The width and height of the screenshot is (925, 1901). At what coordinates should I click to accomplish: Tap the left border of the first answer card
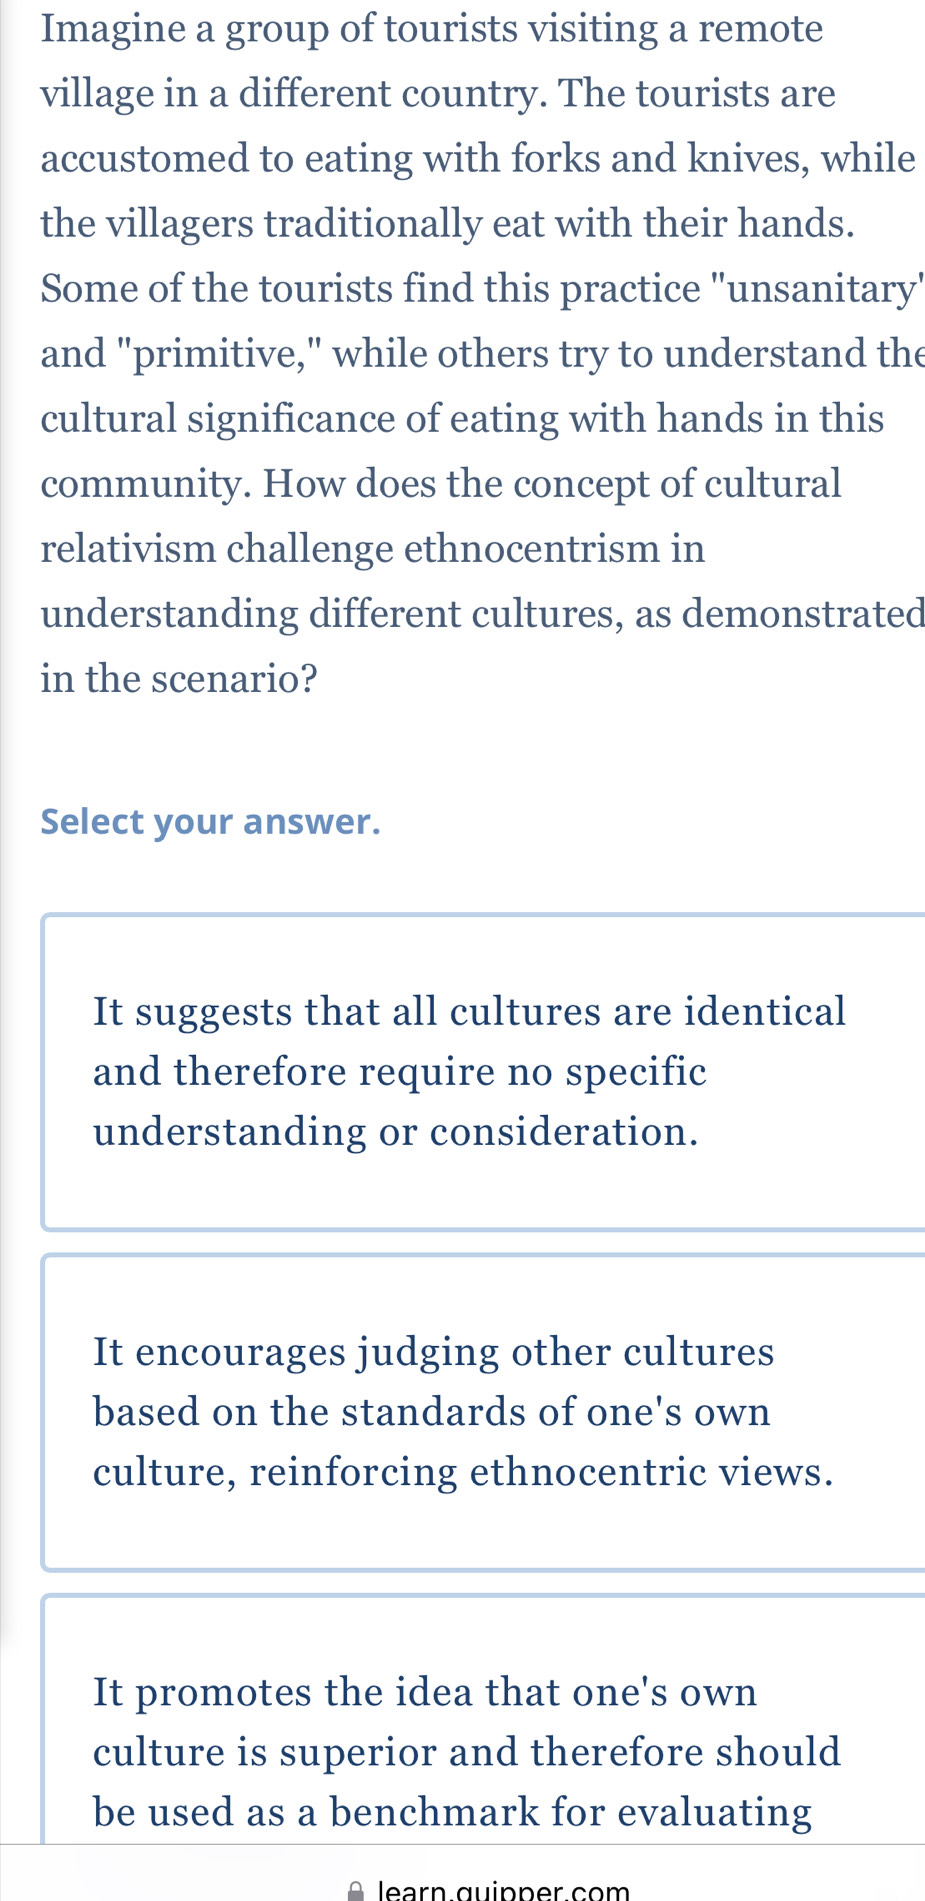tap(43, 1072)
